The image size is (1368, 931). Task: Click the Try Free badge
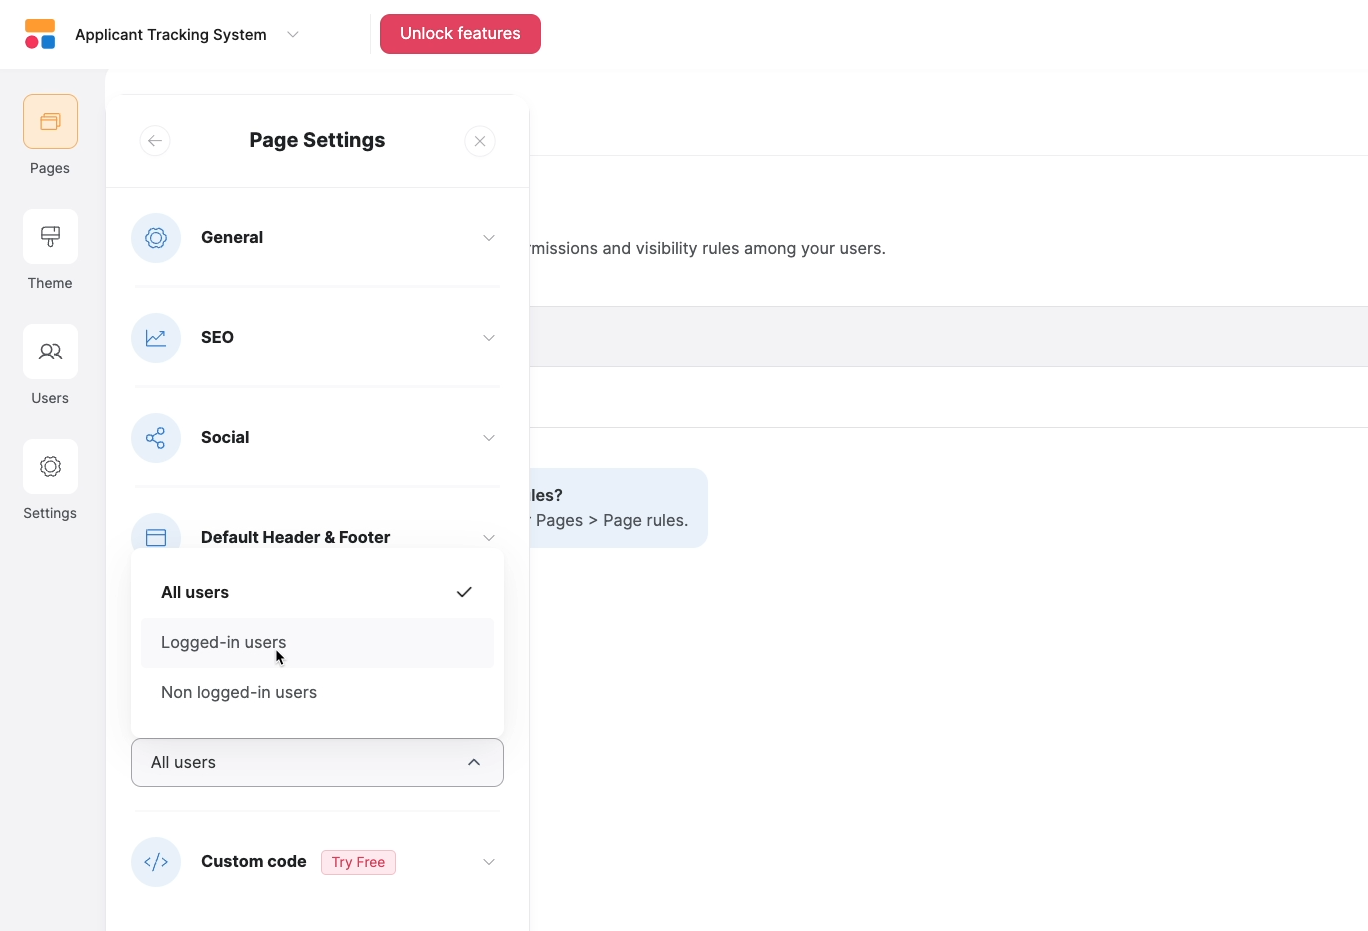[x=358, y=862]
